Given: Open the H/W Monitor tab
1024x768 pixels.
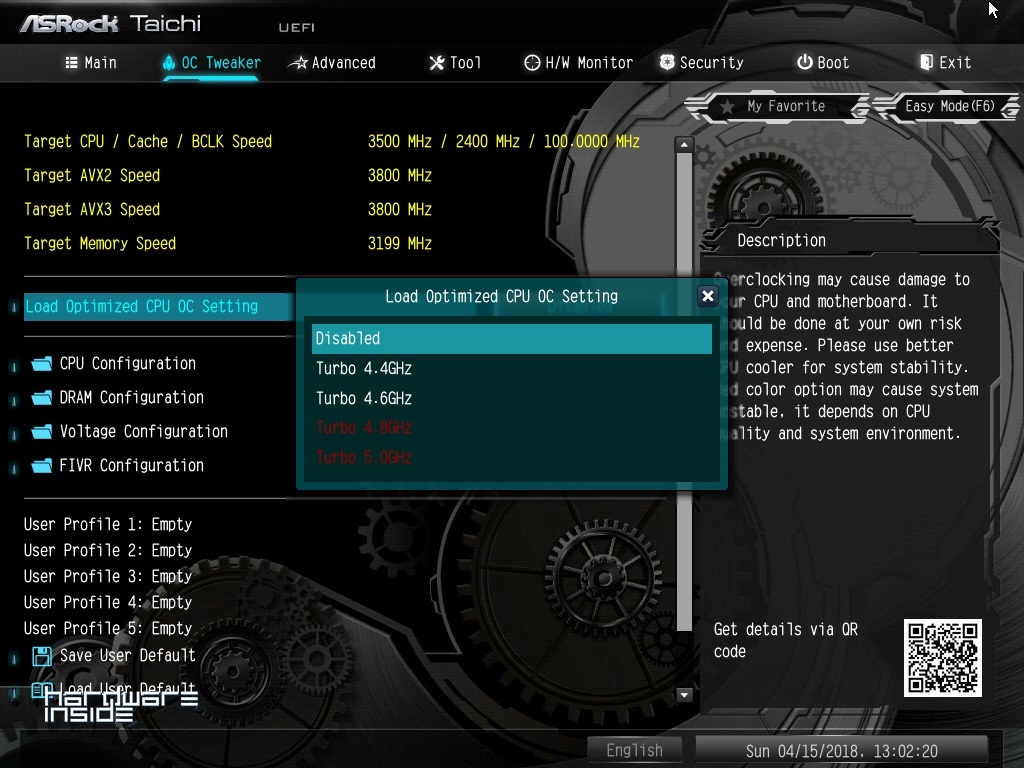Looking at the screenshot, I should [x=579, y=63].
